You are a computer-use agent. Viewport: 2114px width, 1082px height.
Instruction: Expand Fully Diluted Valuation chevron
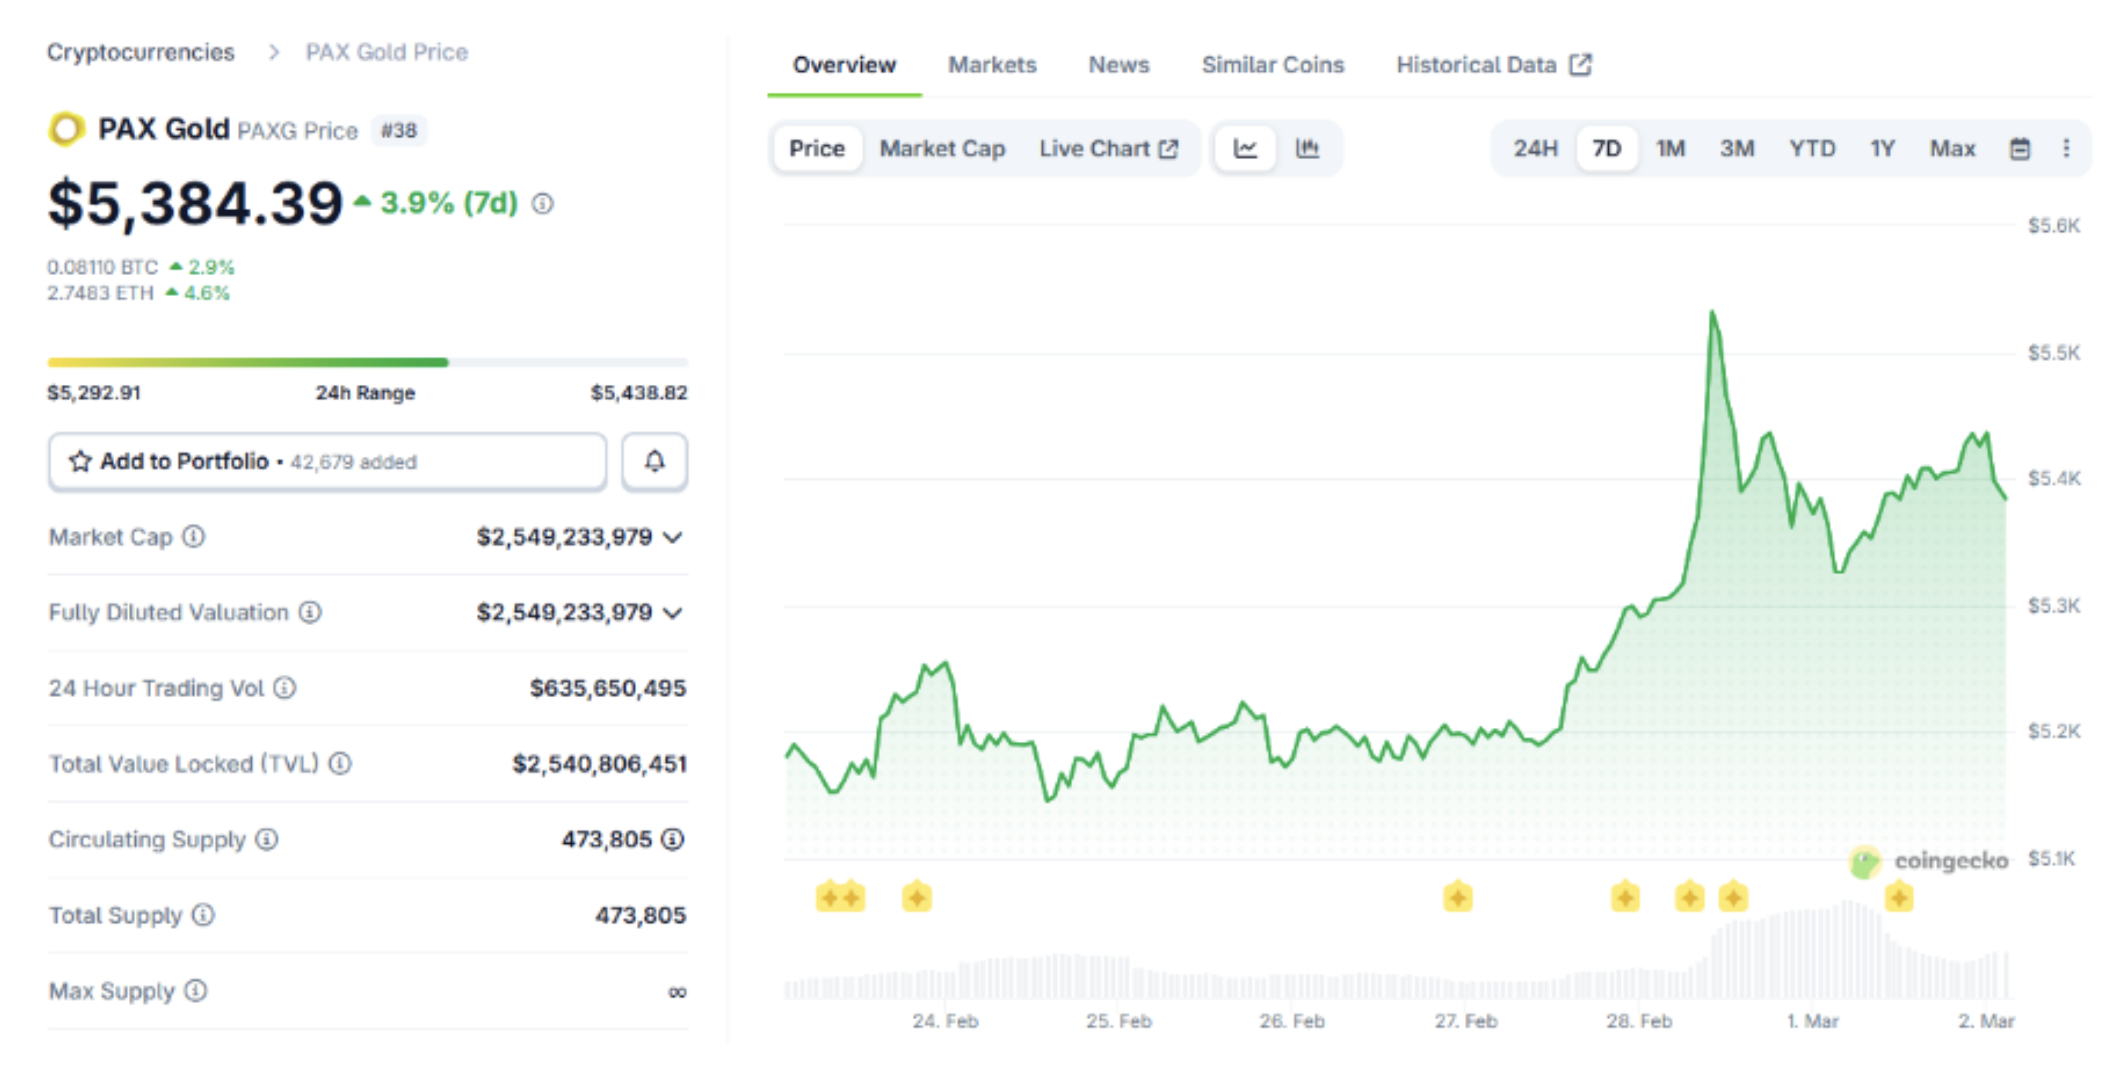(x=673, y=612)
